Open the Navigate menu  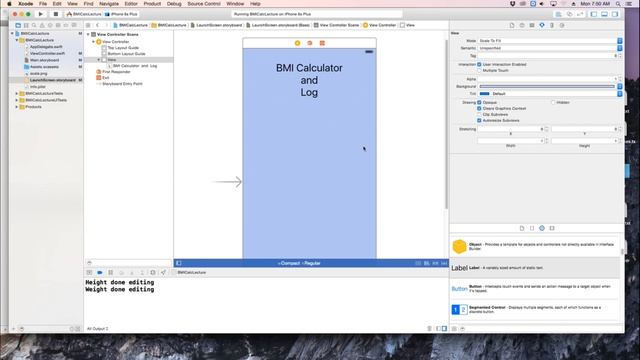109,4
